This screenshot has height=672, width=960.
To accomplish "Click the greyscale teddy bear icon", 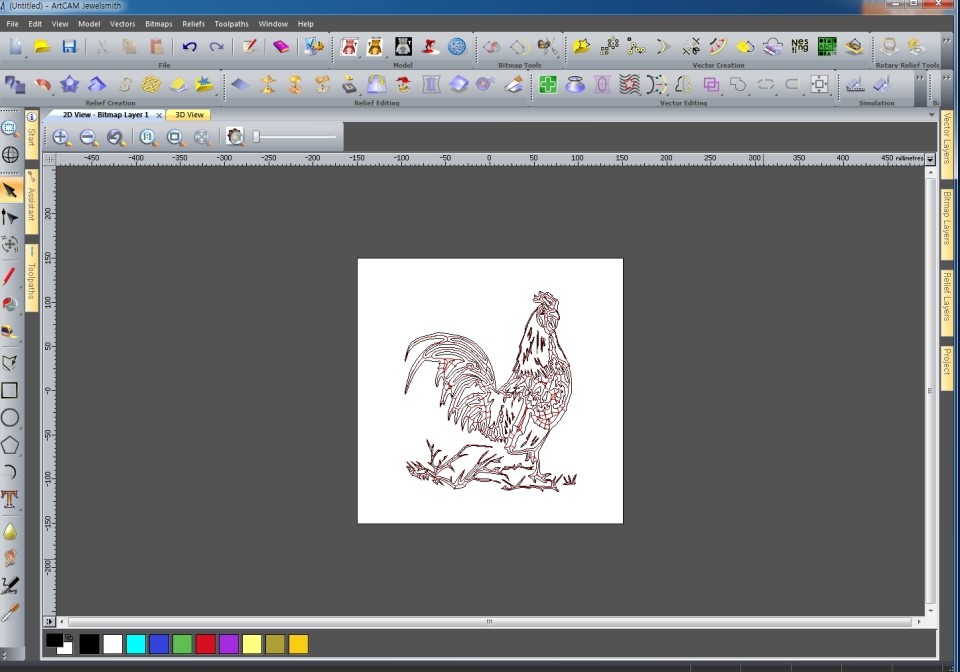I will pyautogui.click(x=403, y=47).
